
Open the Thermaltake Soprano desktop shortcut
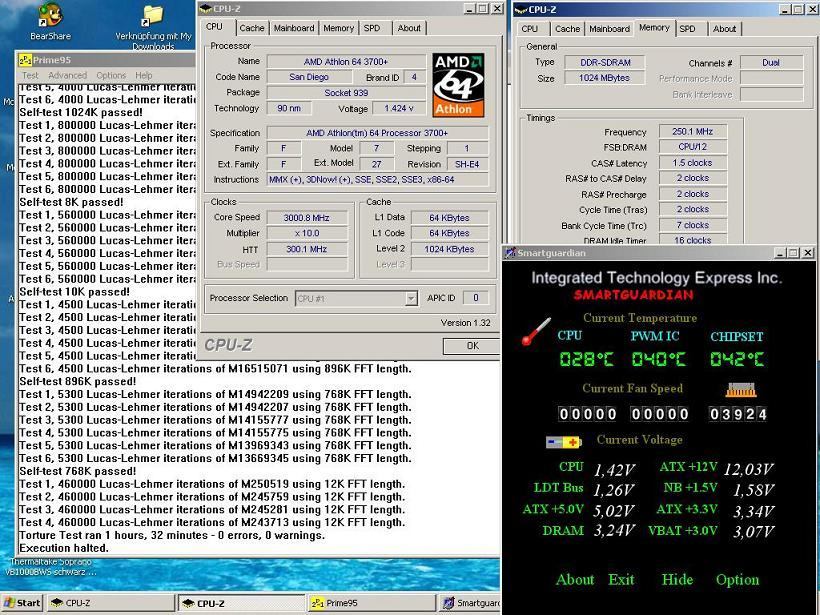[50, 567]
